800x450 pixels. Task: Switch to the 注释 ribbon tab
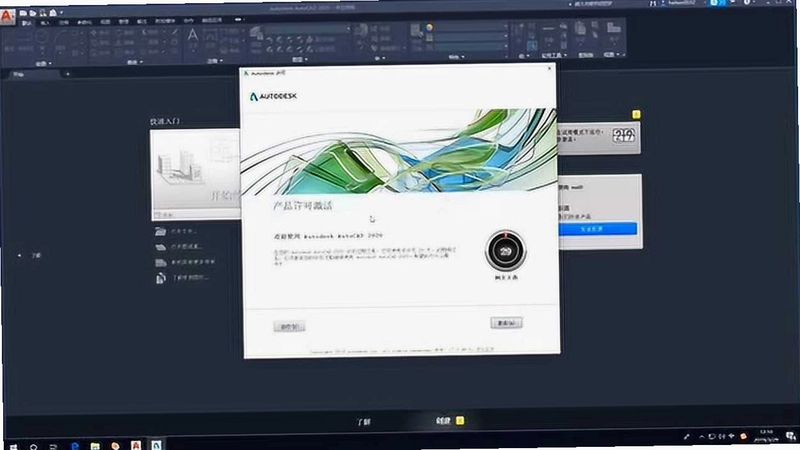pos(64,22)
